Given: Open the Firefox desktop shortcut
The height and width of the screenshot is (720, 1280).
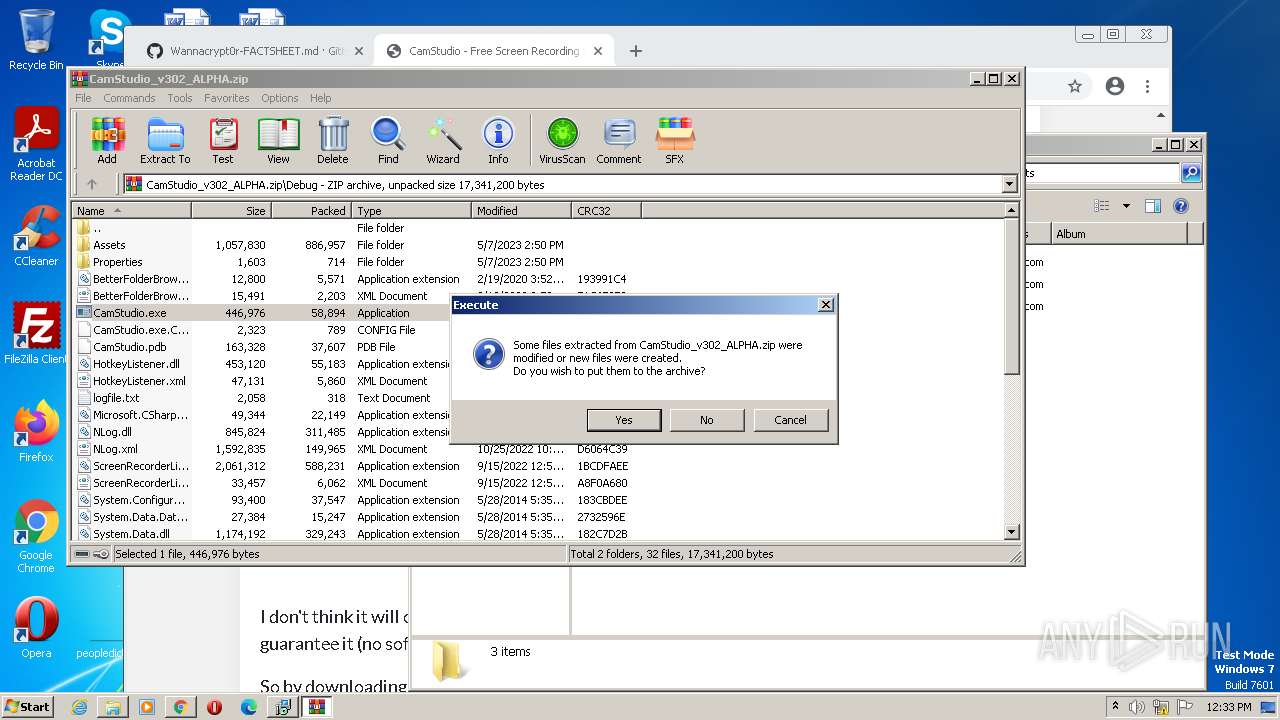Looking at the screenshot, I should (x=36, y=432).
